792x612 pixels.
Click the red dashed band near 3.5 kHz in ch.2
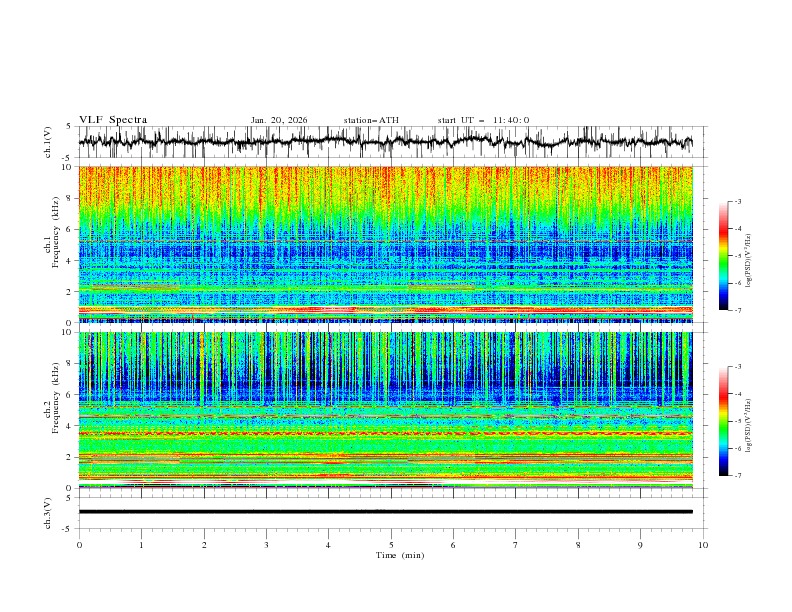click(x=385, y=433)
